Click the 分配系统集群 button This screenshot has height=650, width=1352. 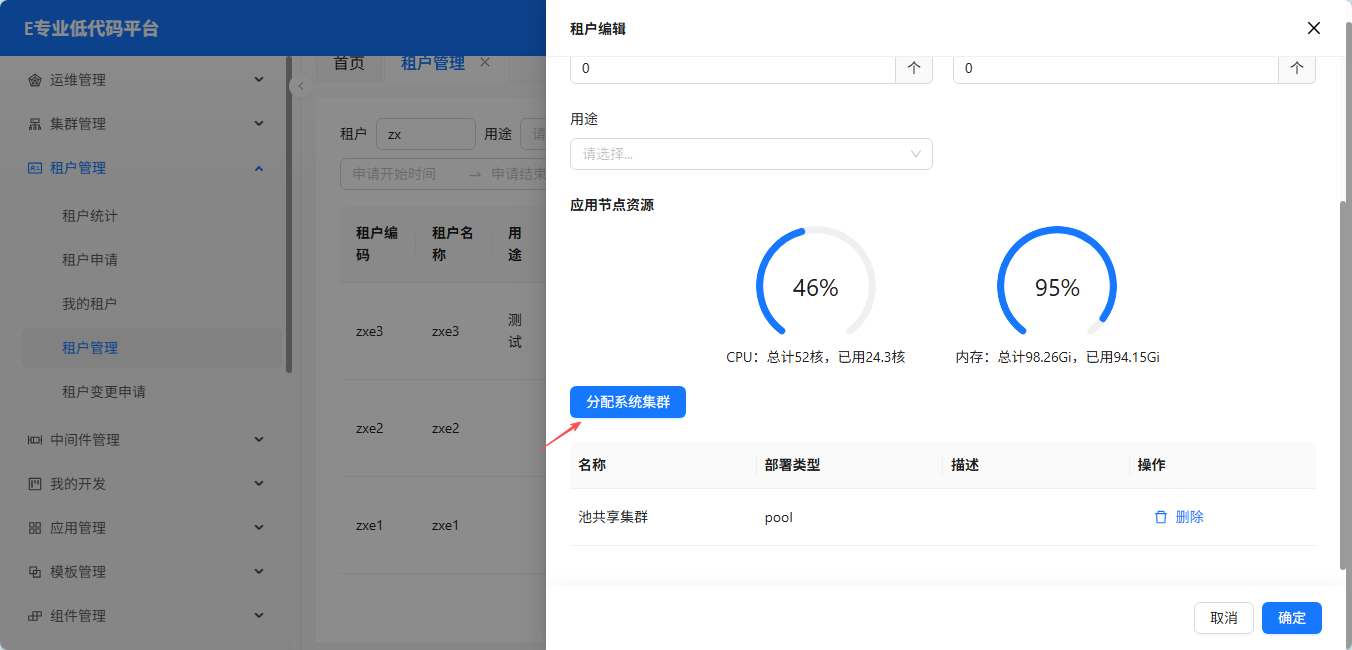pyautogui.click(x=628, y=402)
